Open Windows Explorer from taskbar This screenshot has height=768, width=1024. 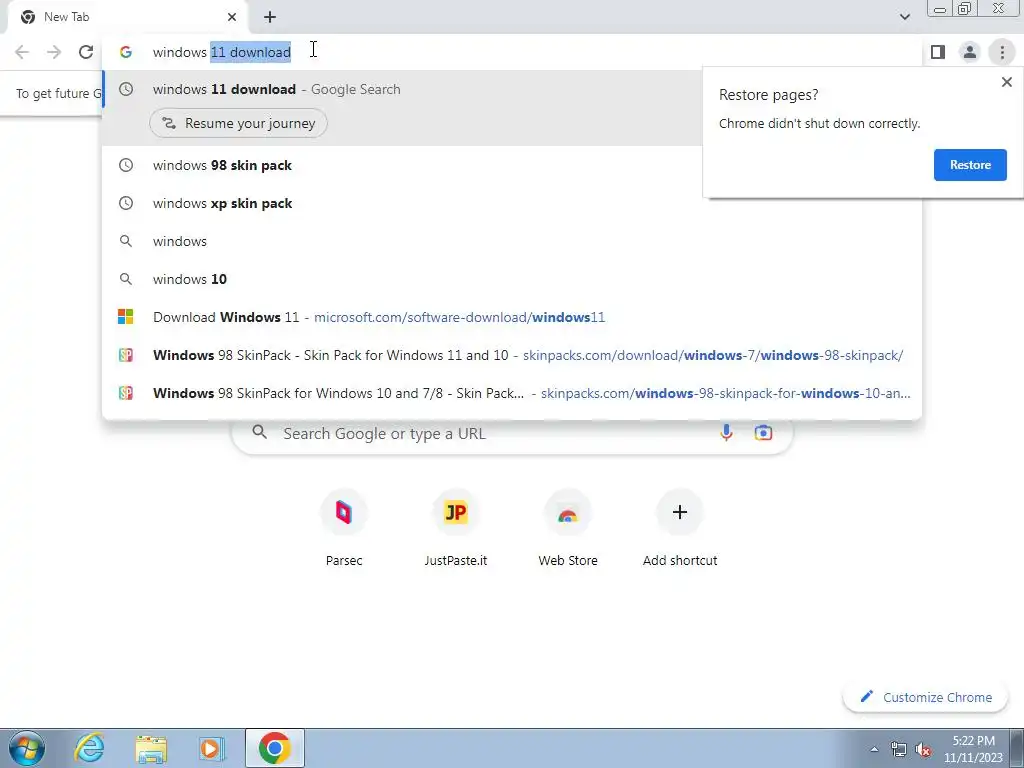tap(151, 749)
